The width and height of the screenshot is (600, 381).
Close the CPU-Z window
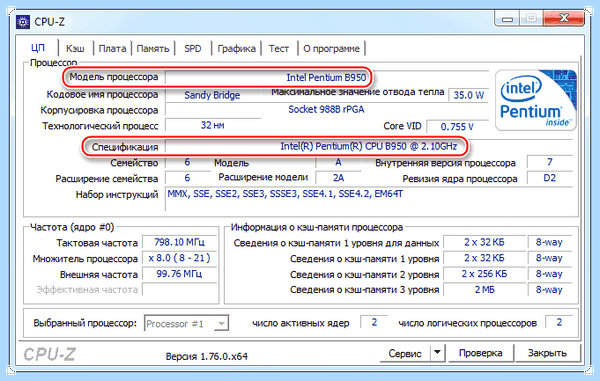tap(564, 18)
